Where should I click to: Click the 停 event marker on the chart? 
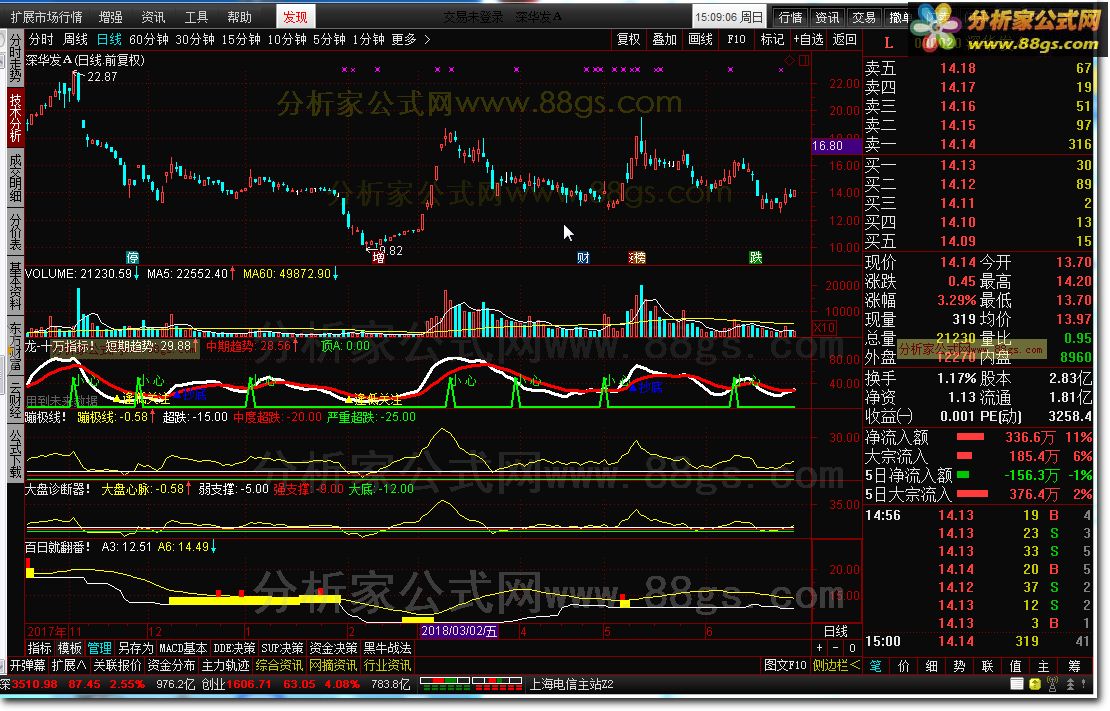click(132, 257)
